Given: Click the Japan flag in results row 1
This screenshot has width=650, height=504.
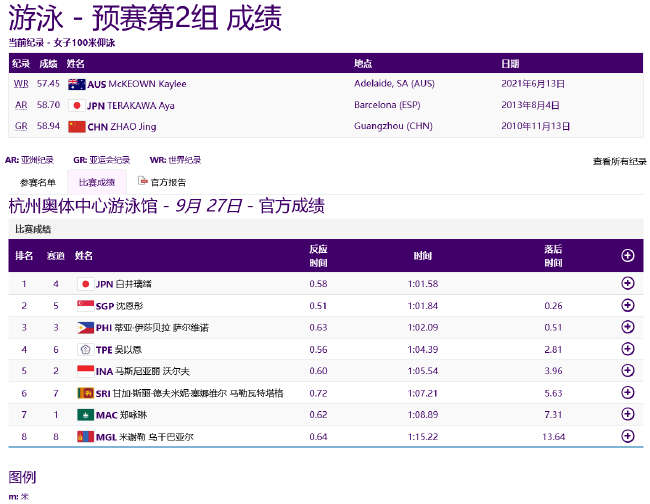Looking at the screenshot, I should (x=85, y=284).
